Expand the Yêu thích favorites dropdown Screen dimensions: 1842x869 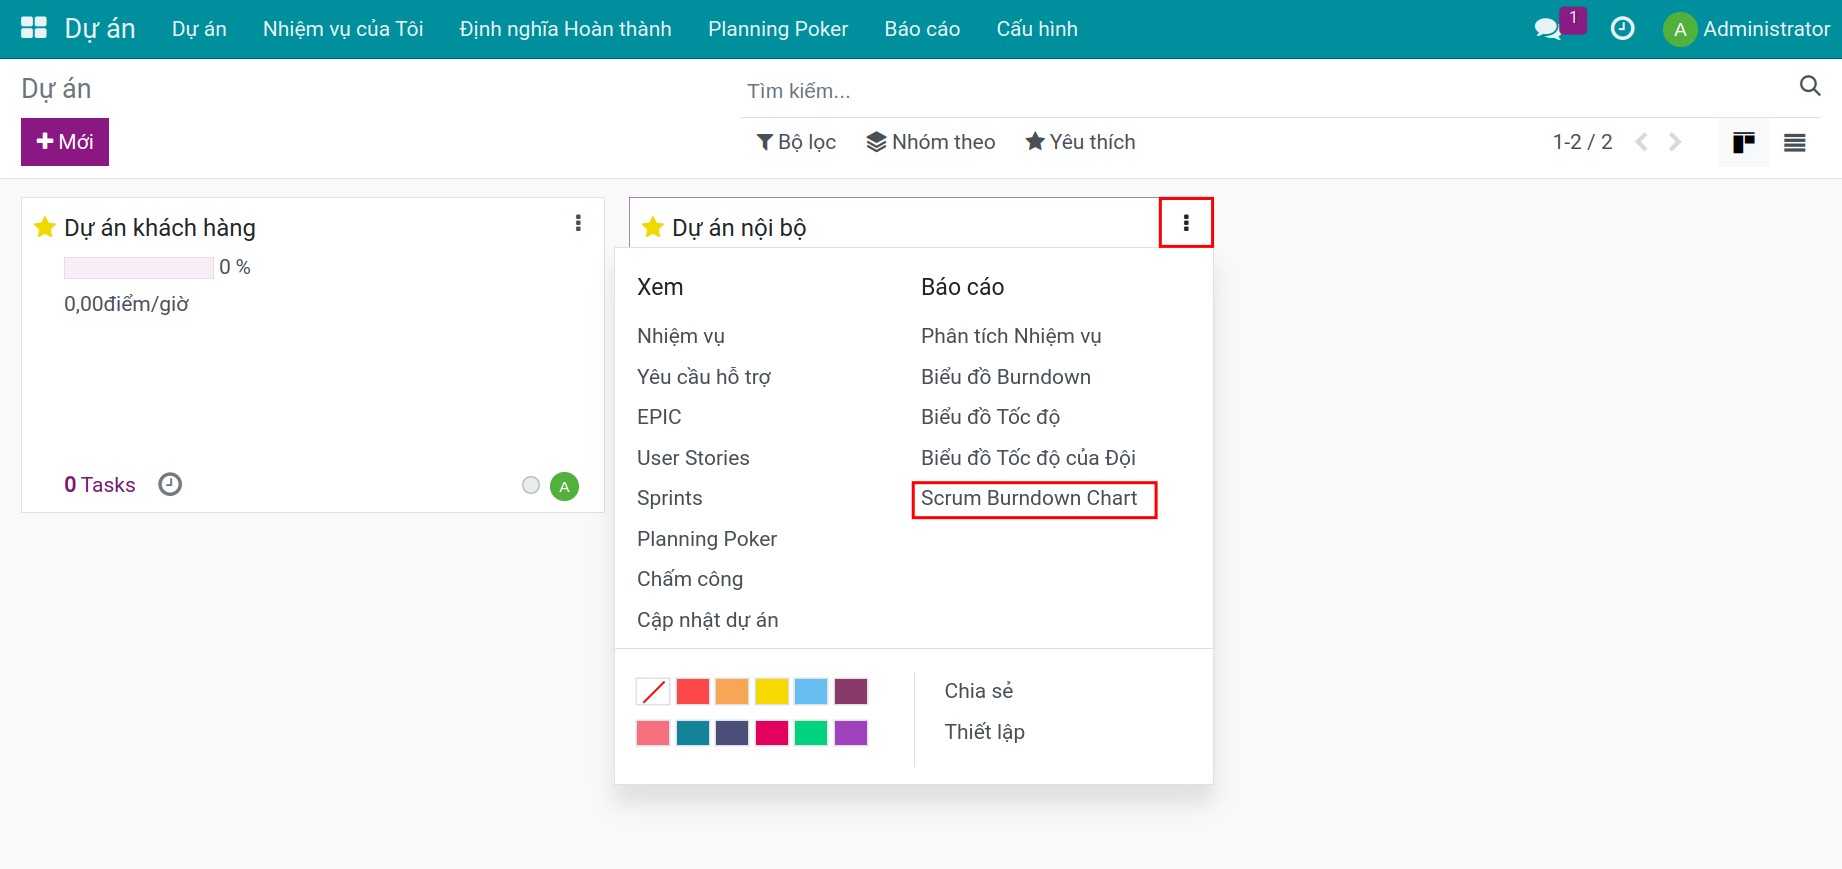[1081, 142]
